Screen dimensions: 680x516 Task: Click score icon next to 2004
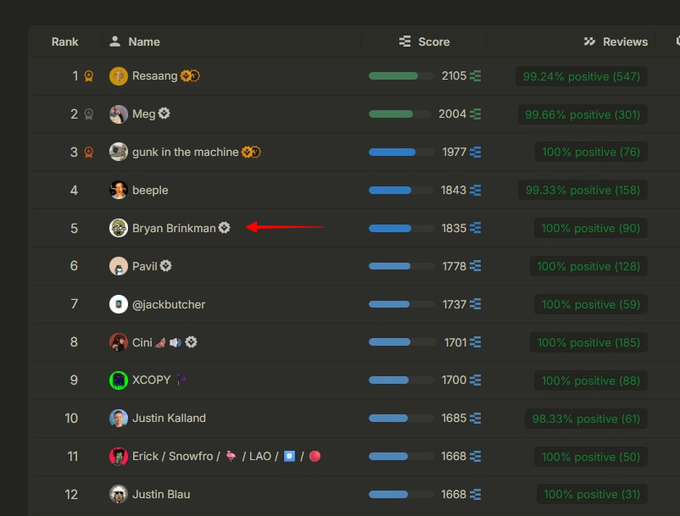[475, 114]
